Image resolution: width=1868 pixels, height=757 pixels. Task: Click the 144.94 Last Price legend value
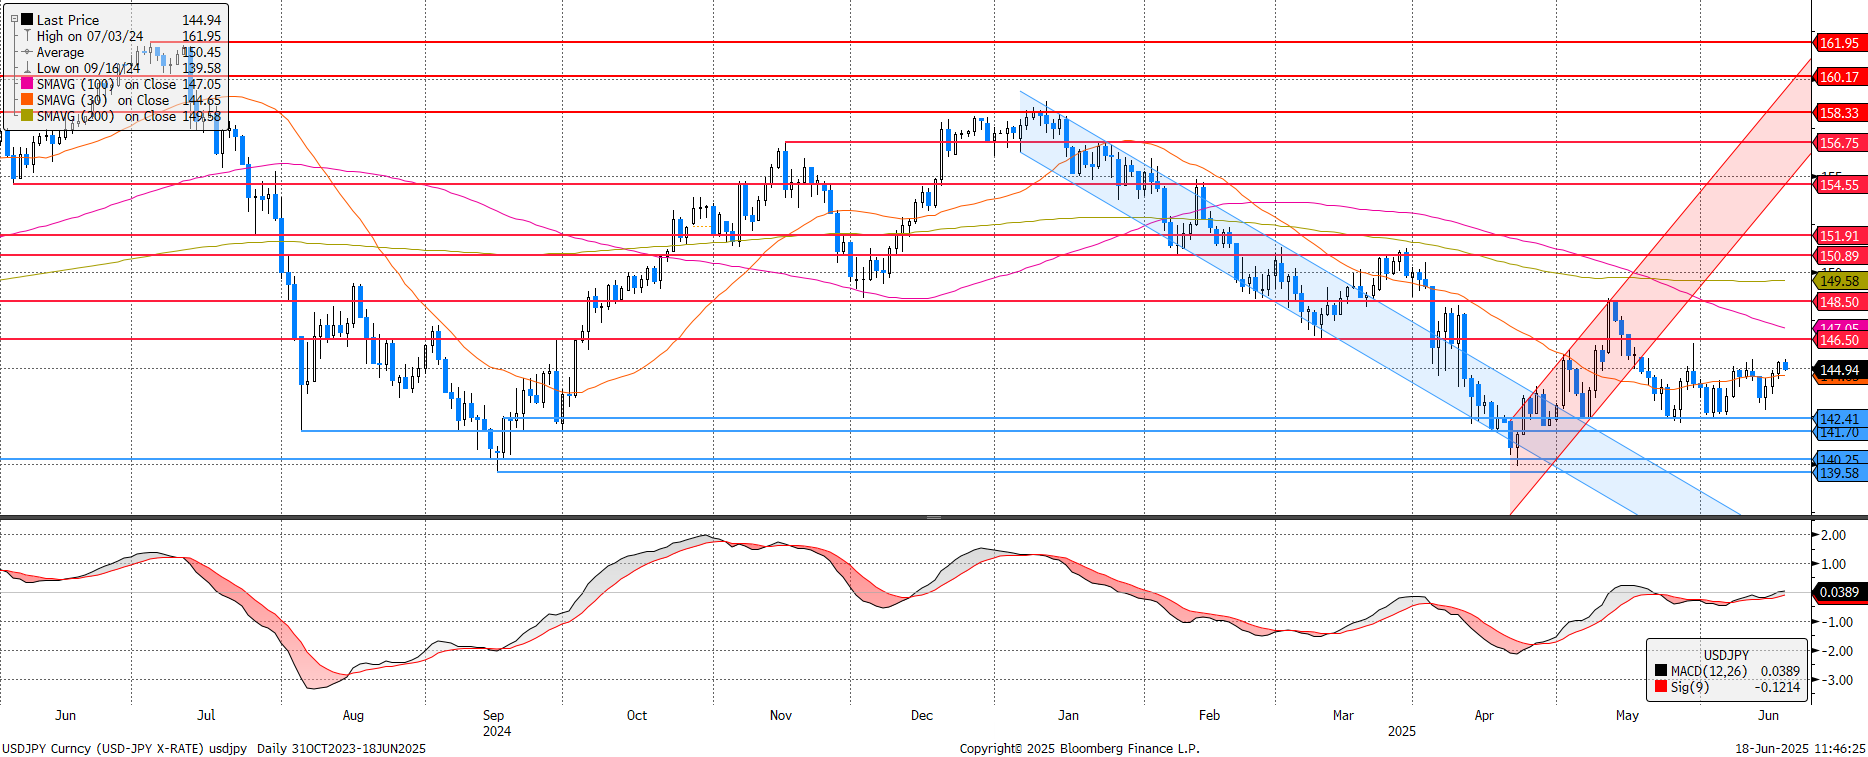click(202, 20)
